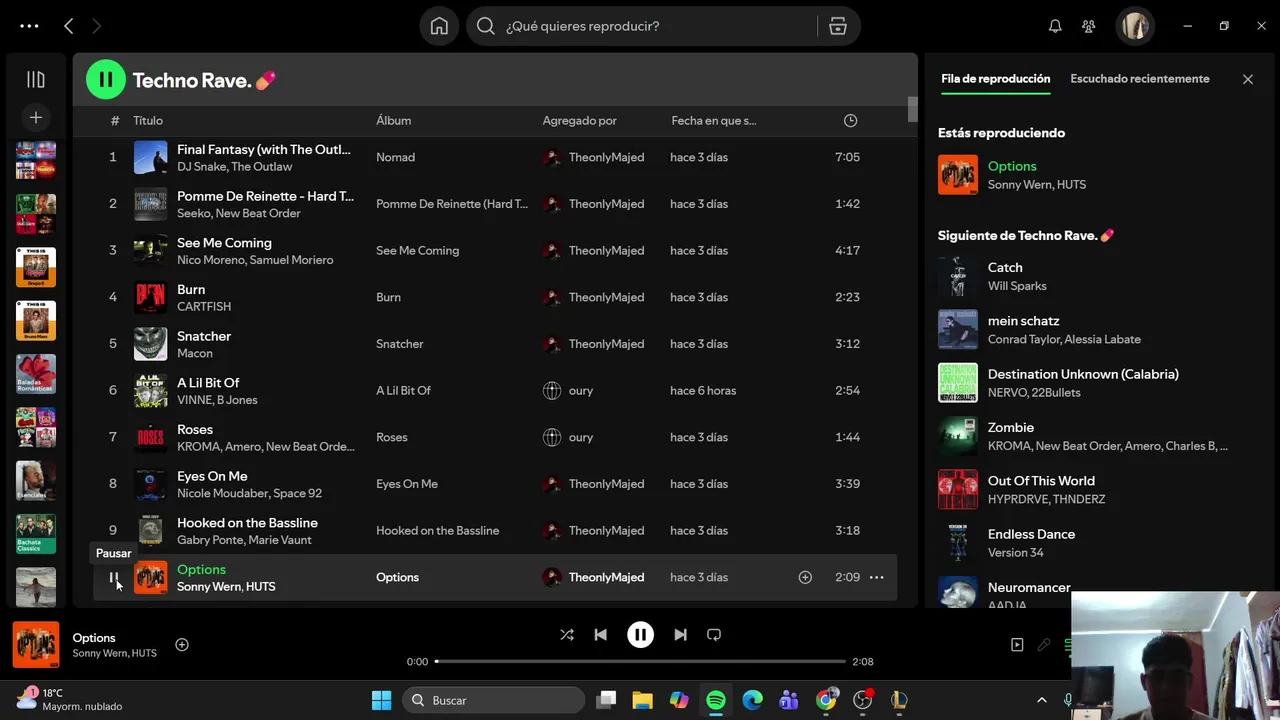Viewport: 1280px width, 720px height.
Task: Show hidden system tray icons chevron
Action: 1041,700
